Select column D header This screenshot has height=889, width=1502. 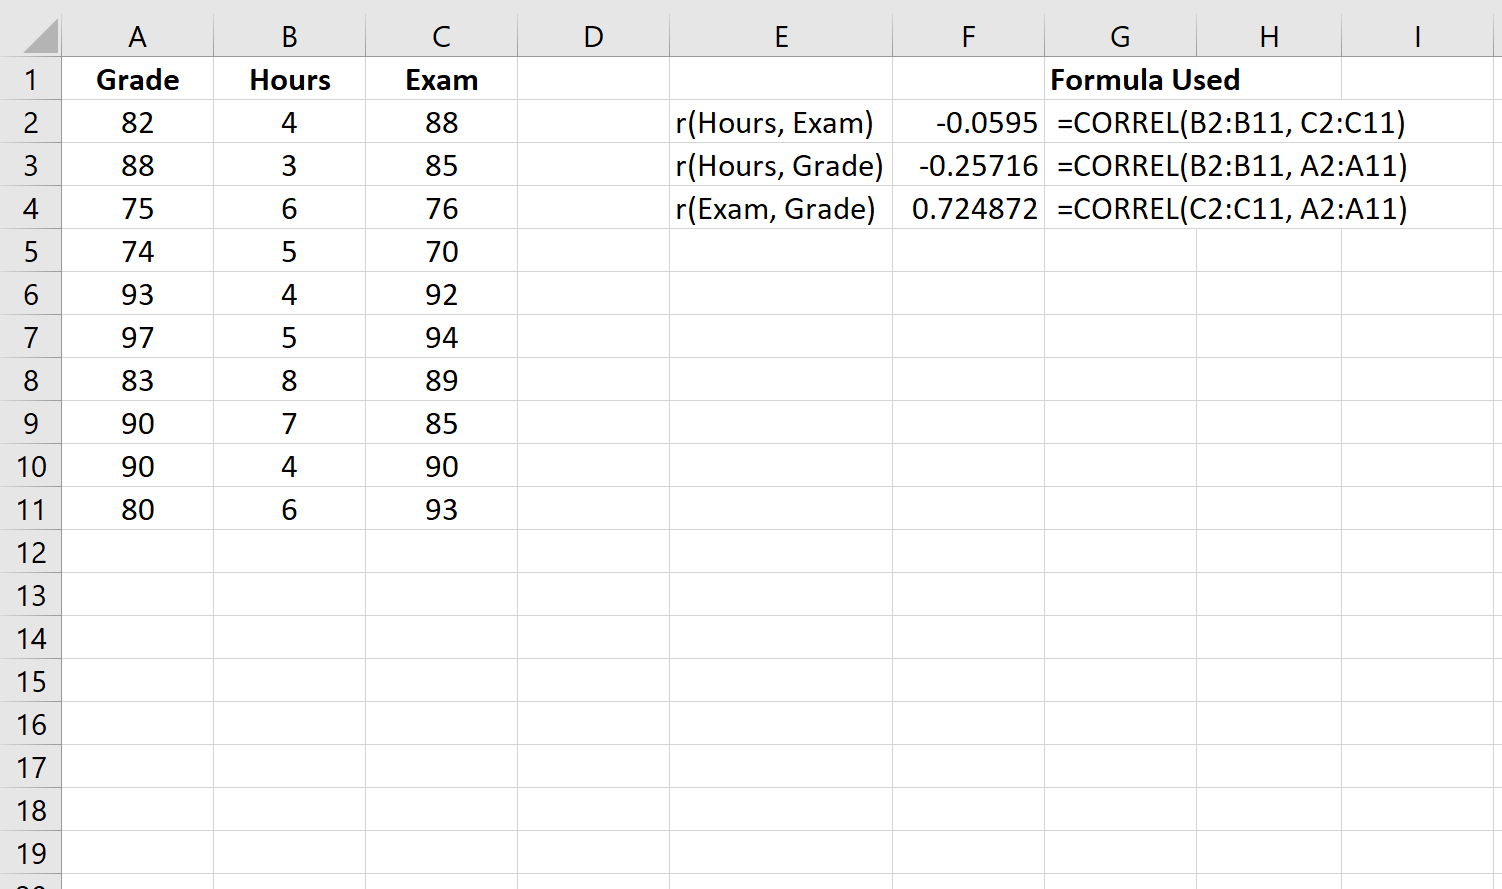coord(593,36)
